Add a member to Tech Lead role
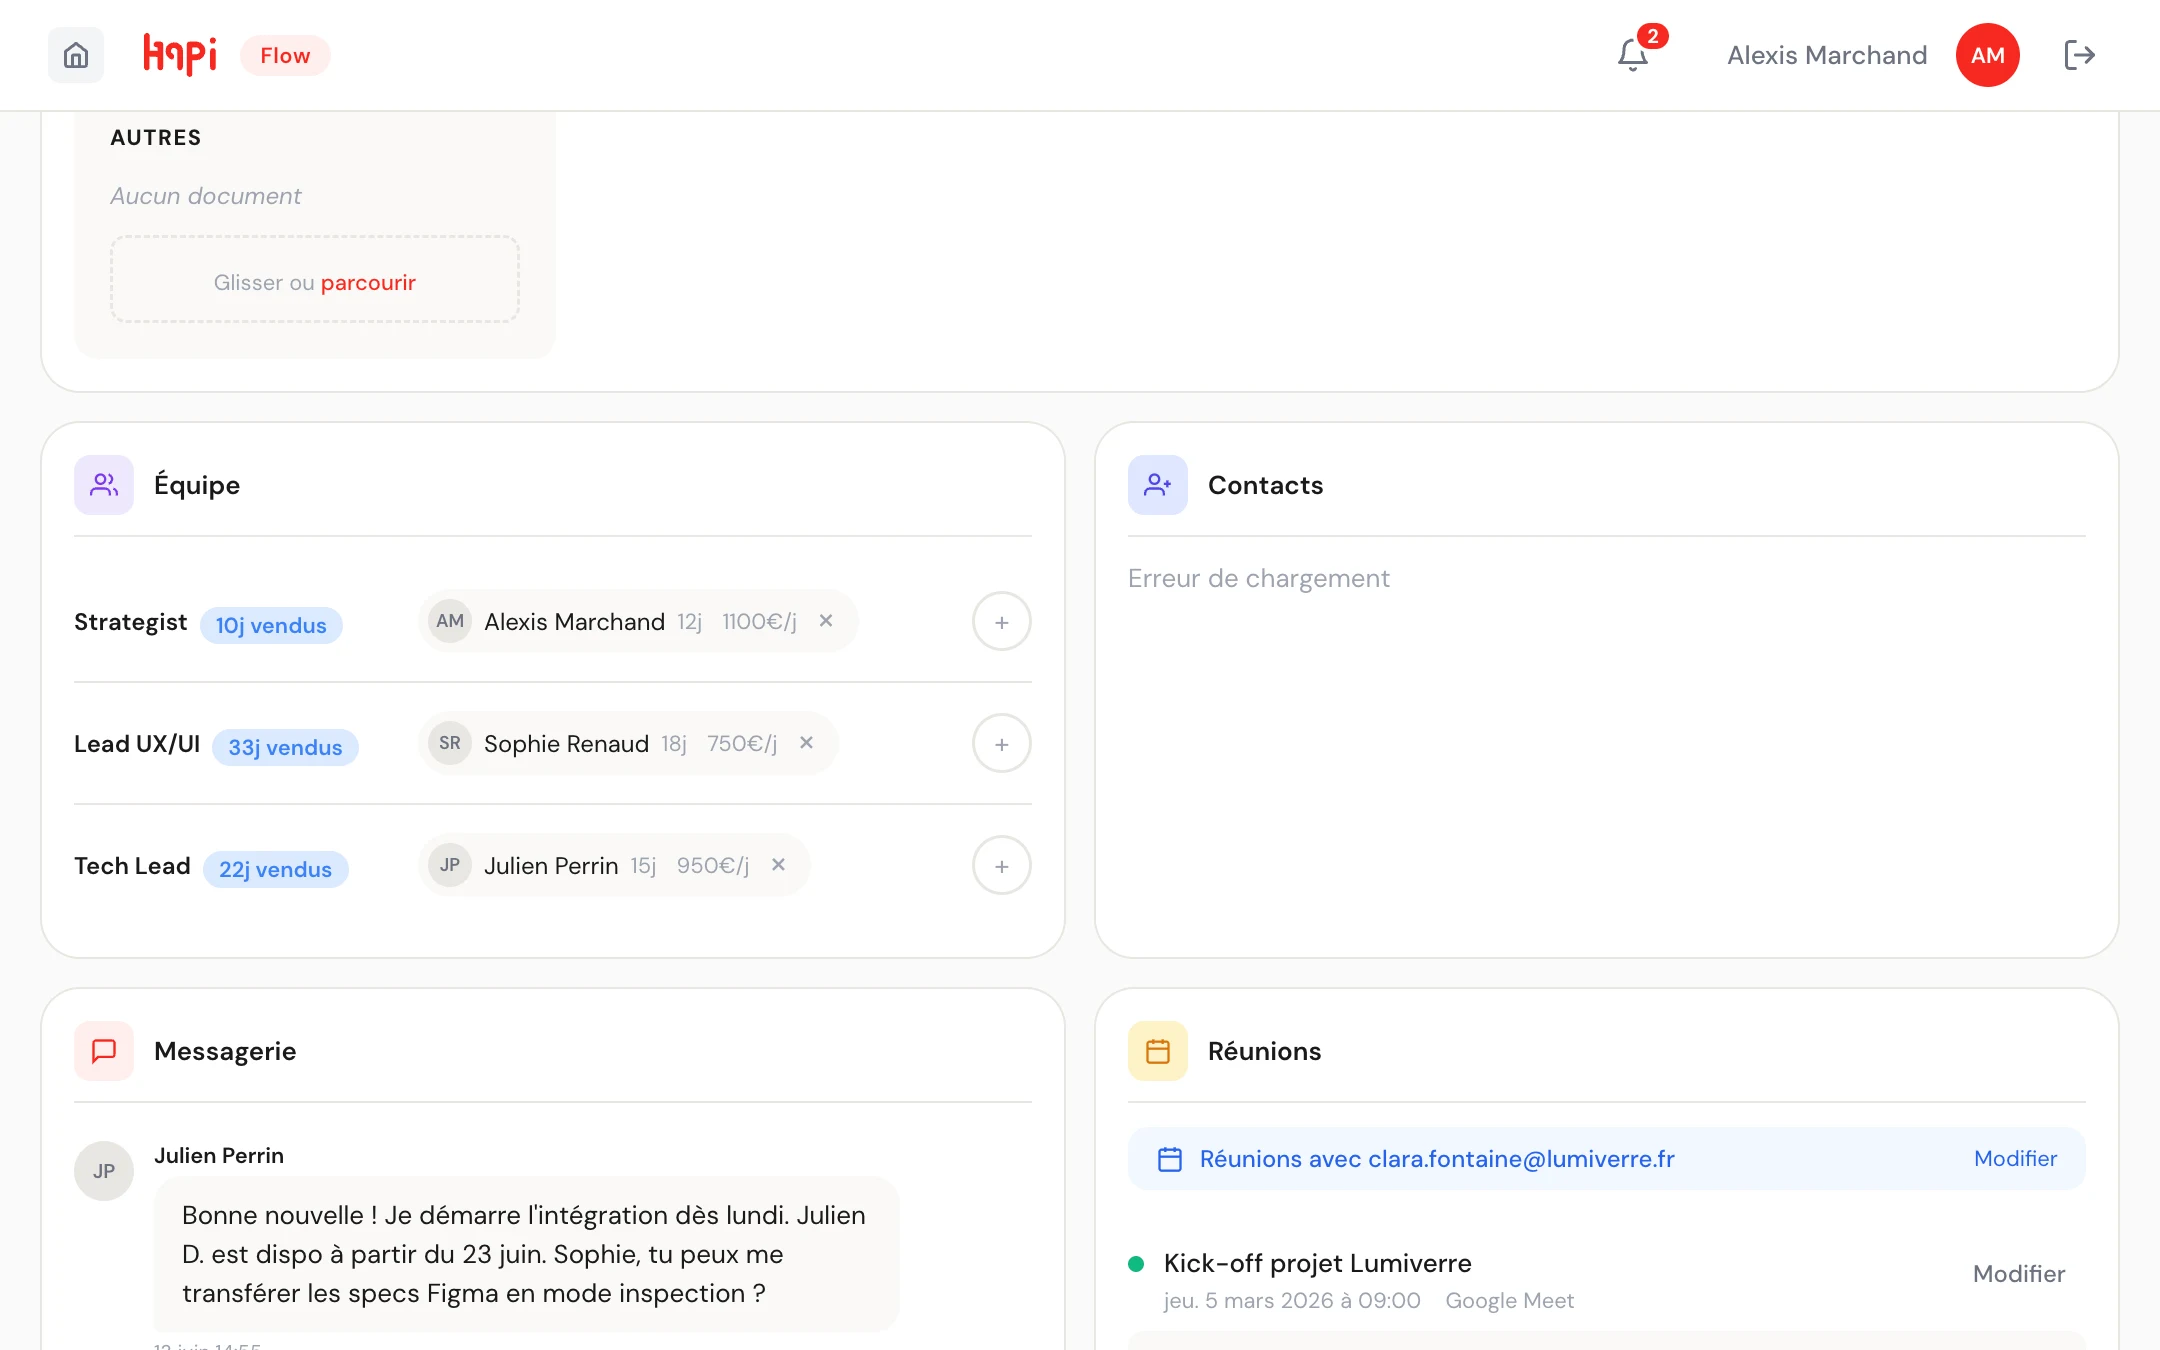The height and width of the screenshot is (1350, 2160). pyautogui.click(x=1002, y=866)
